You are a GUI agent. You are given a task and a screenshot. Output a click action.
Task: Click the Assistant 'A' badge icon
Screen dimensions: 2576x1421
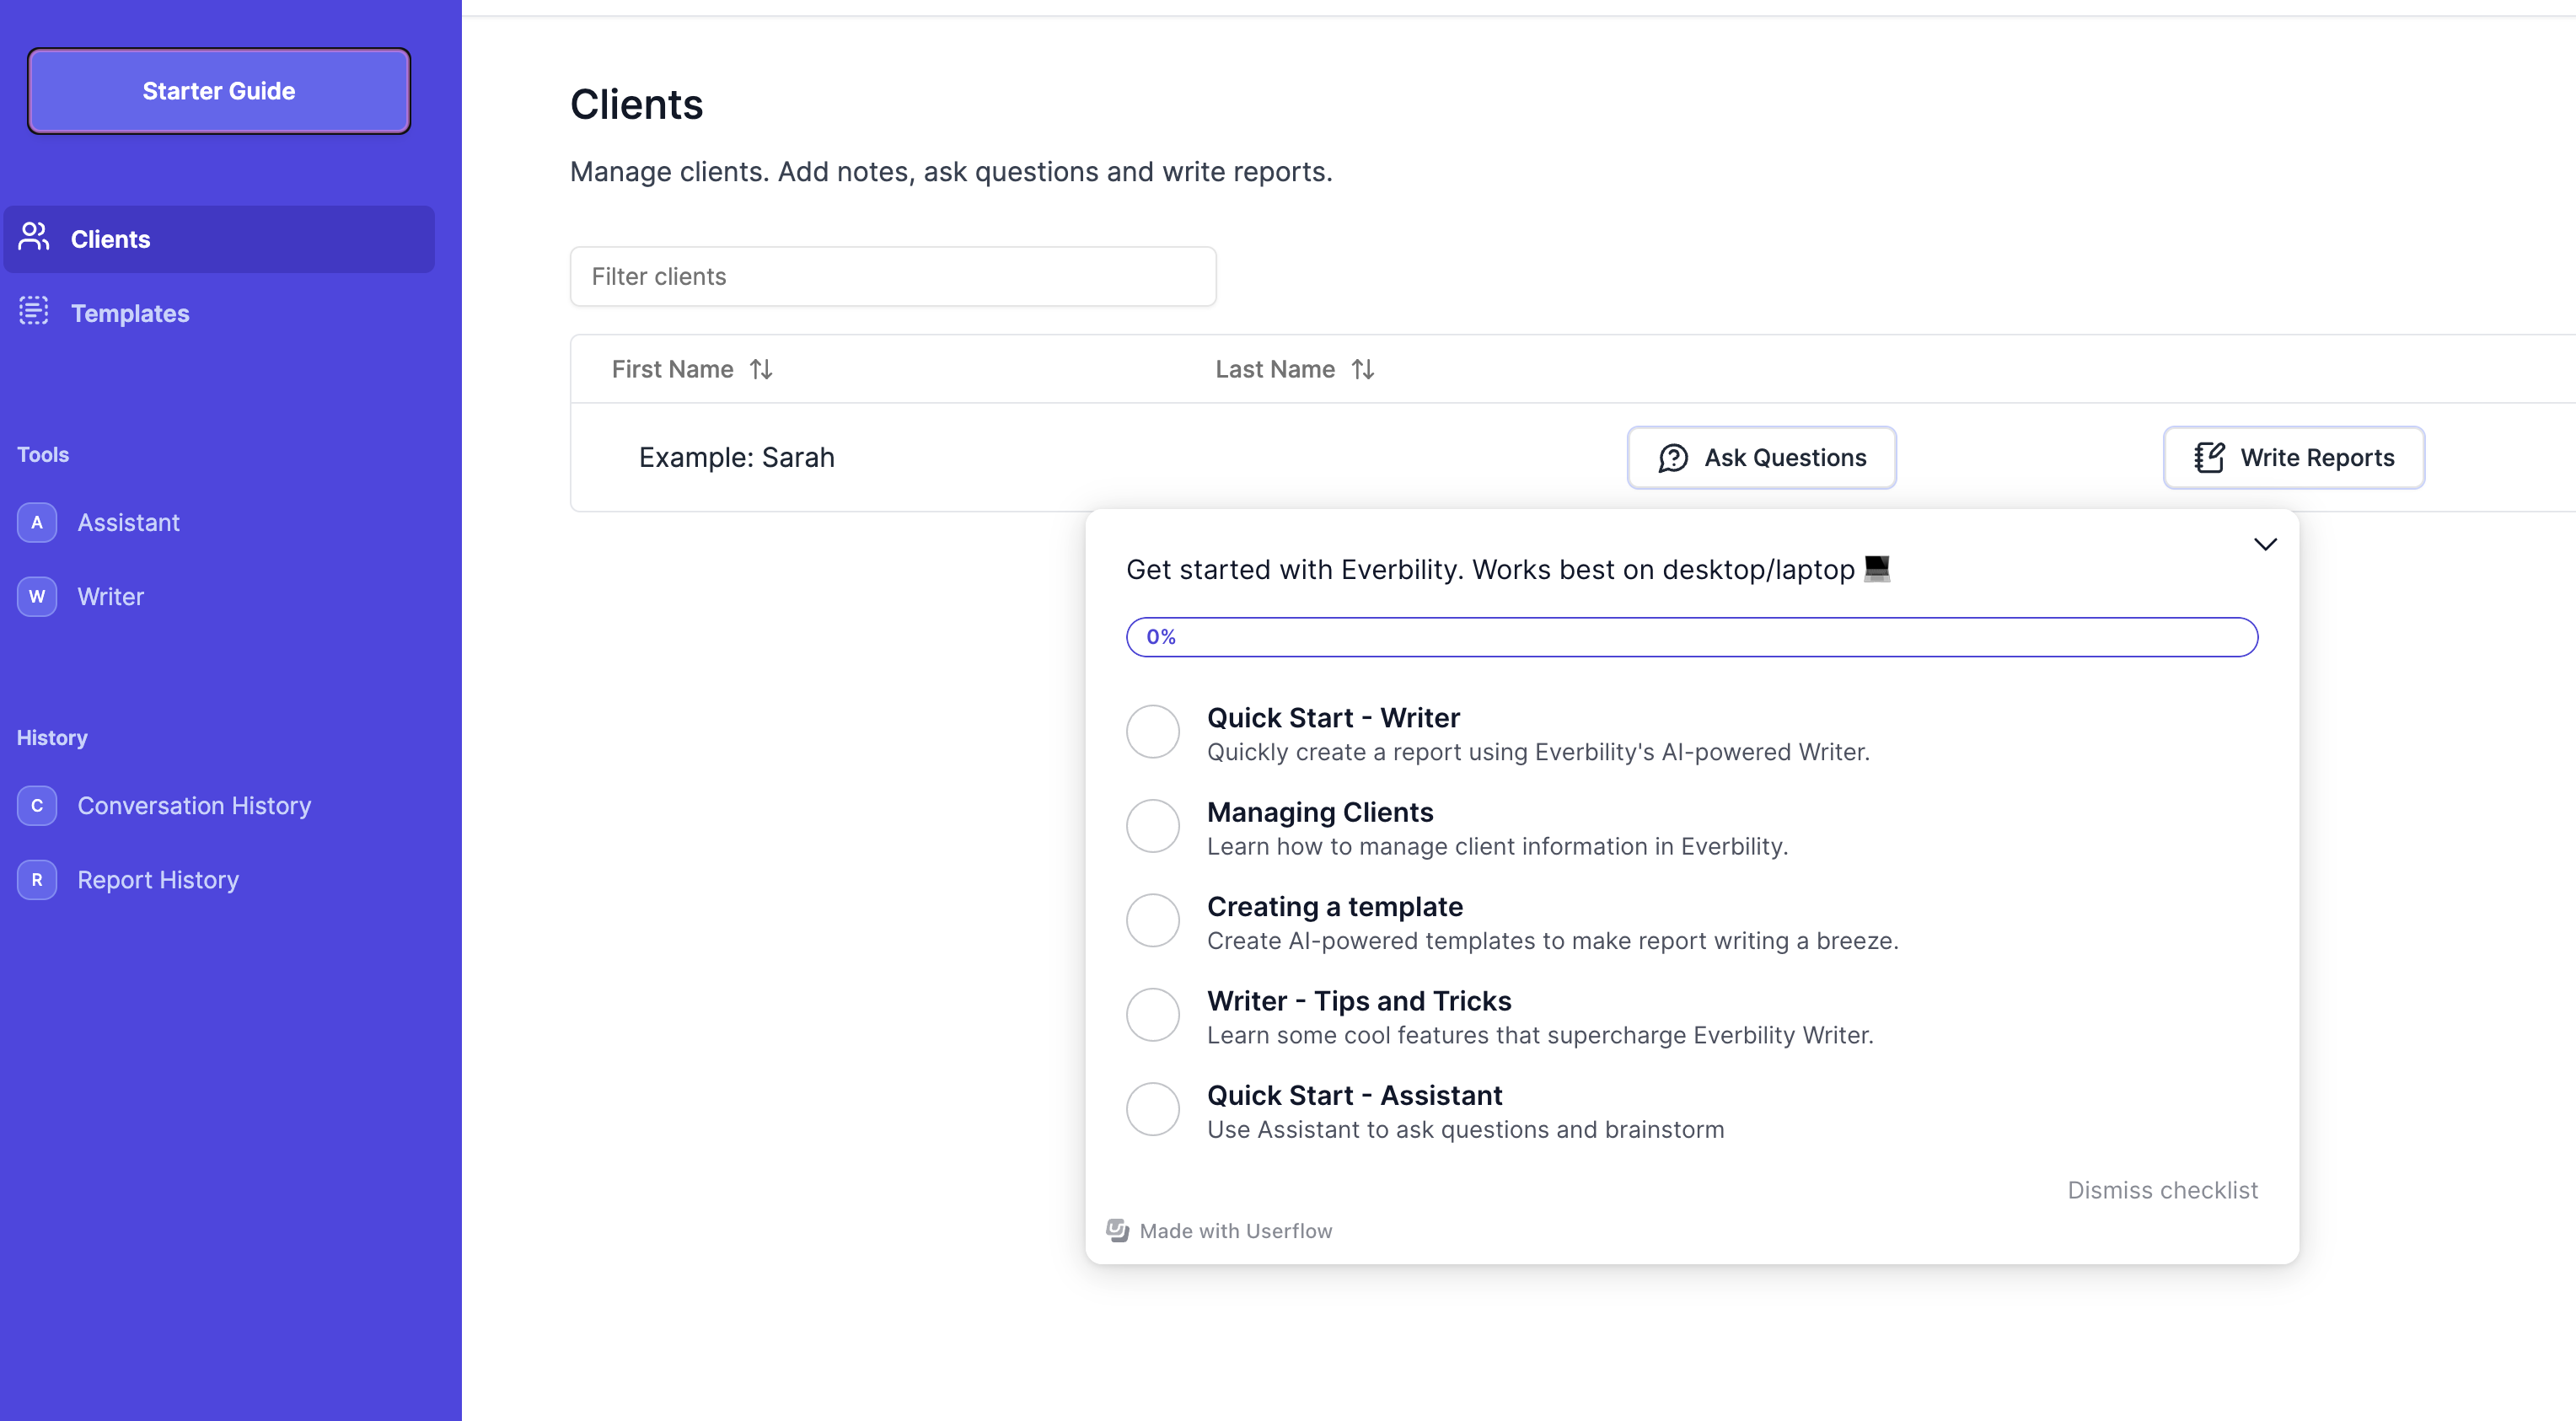click(x=37, y=522)
